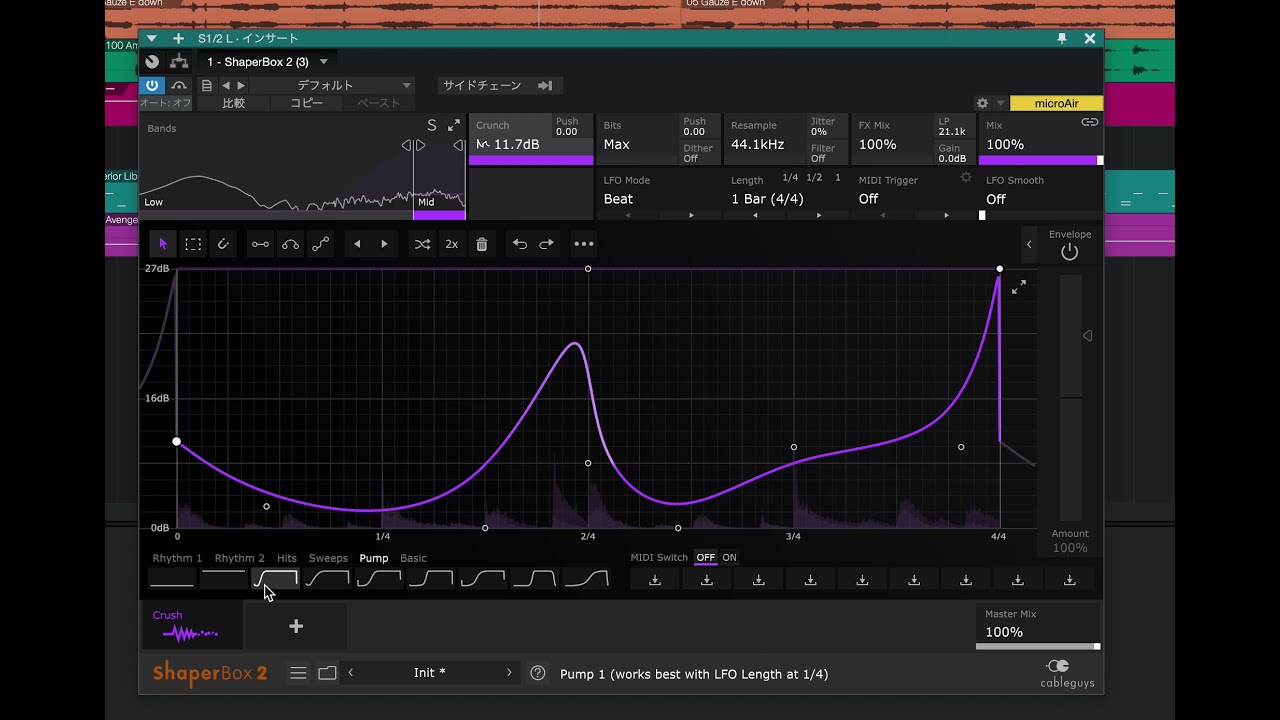Switch to Basic waveform tab
The width and height of the screenshot is (1280, 720).
[413, 558]
